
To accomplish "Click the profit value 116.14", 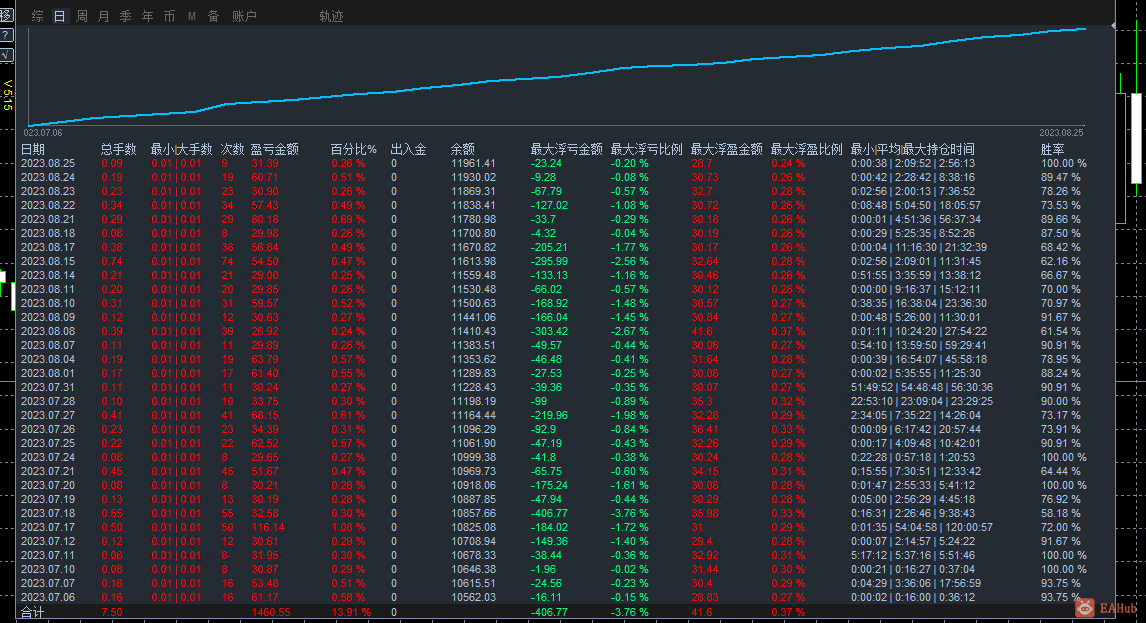I will [267, 527].
